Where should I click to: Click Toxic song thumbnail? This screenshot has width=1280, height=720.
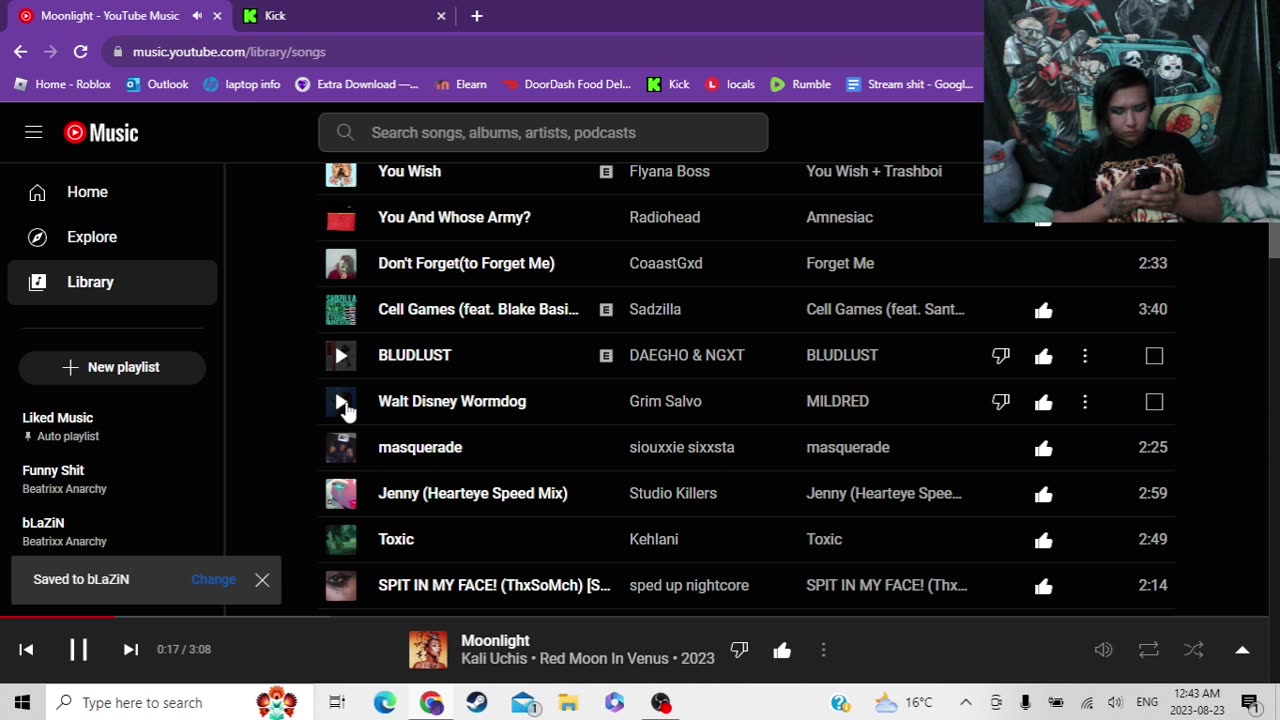click(x=341, y=539)
